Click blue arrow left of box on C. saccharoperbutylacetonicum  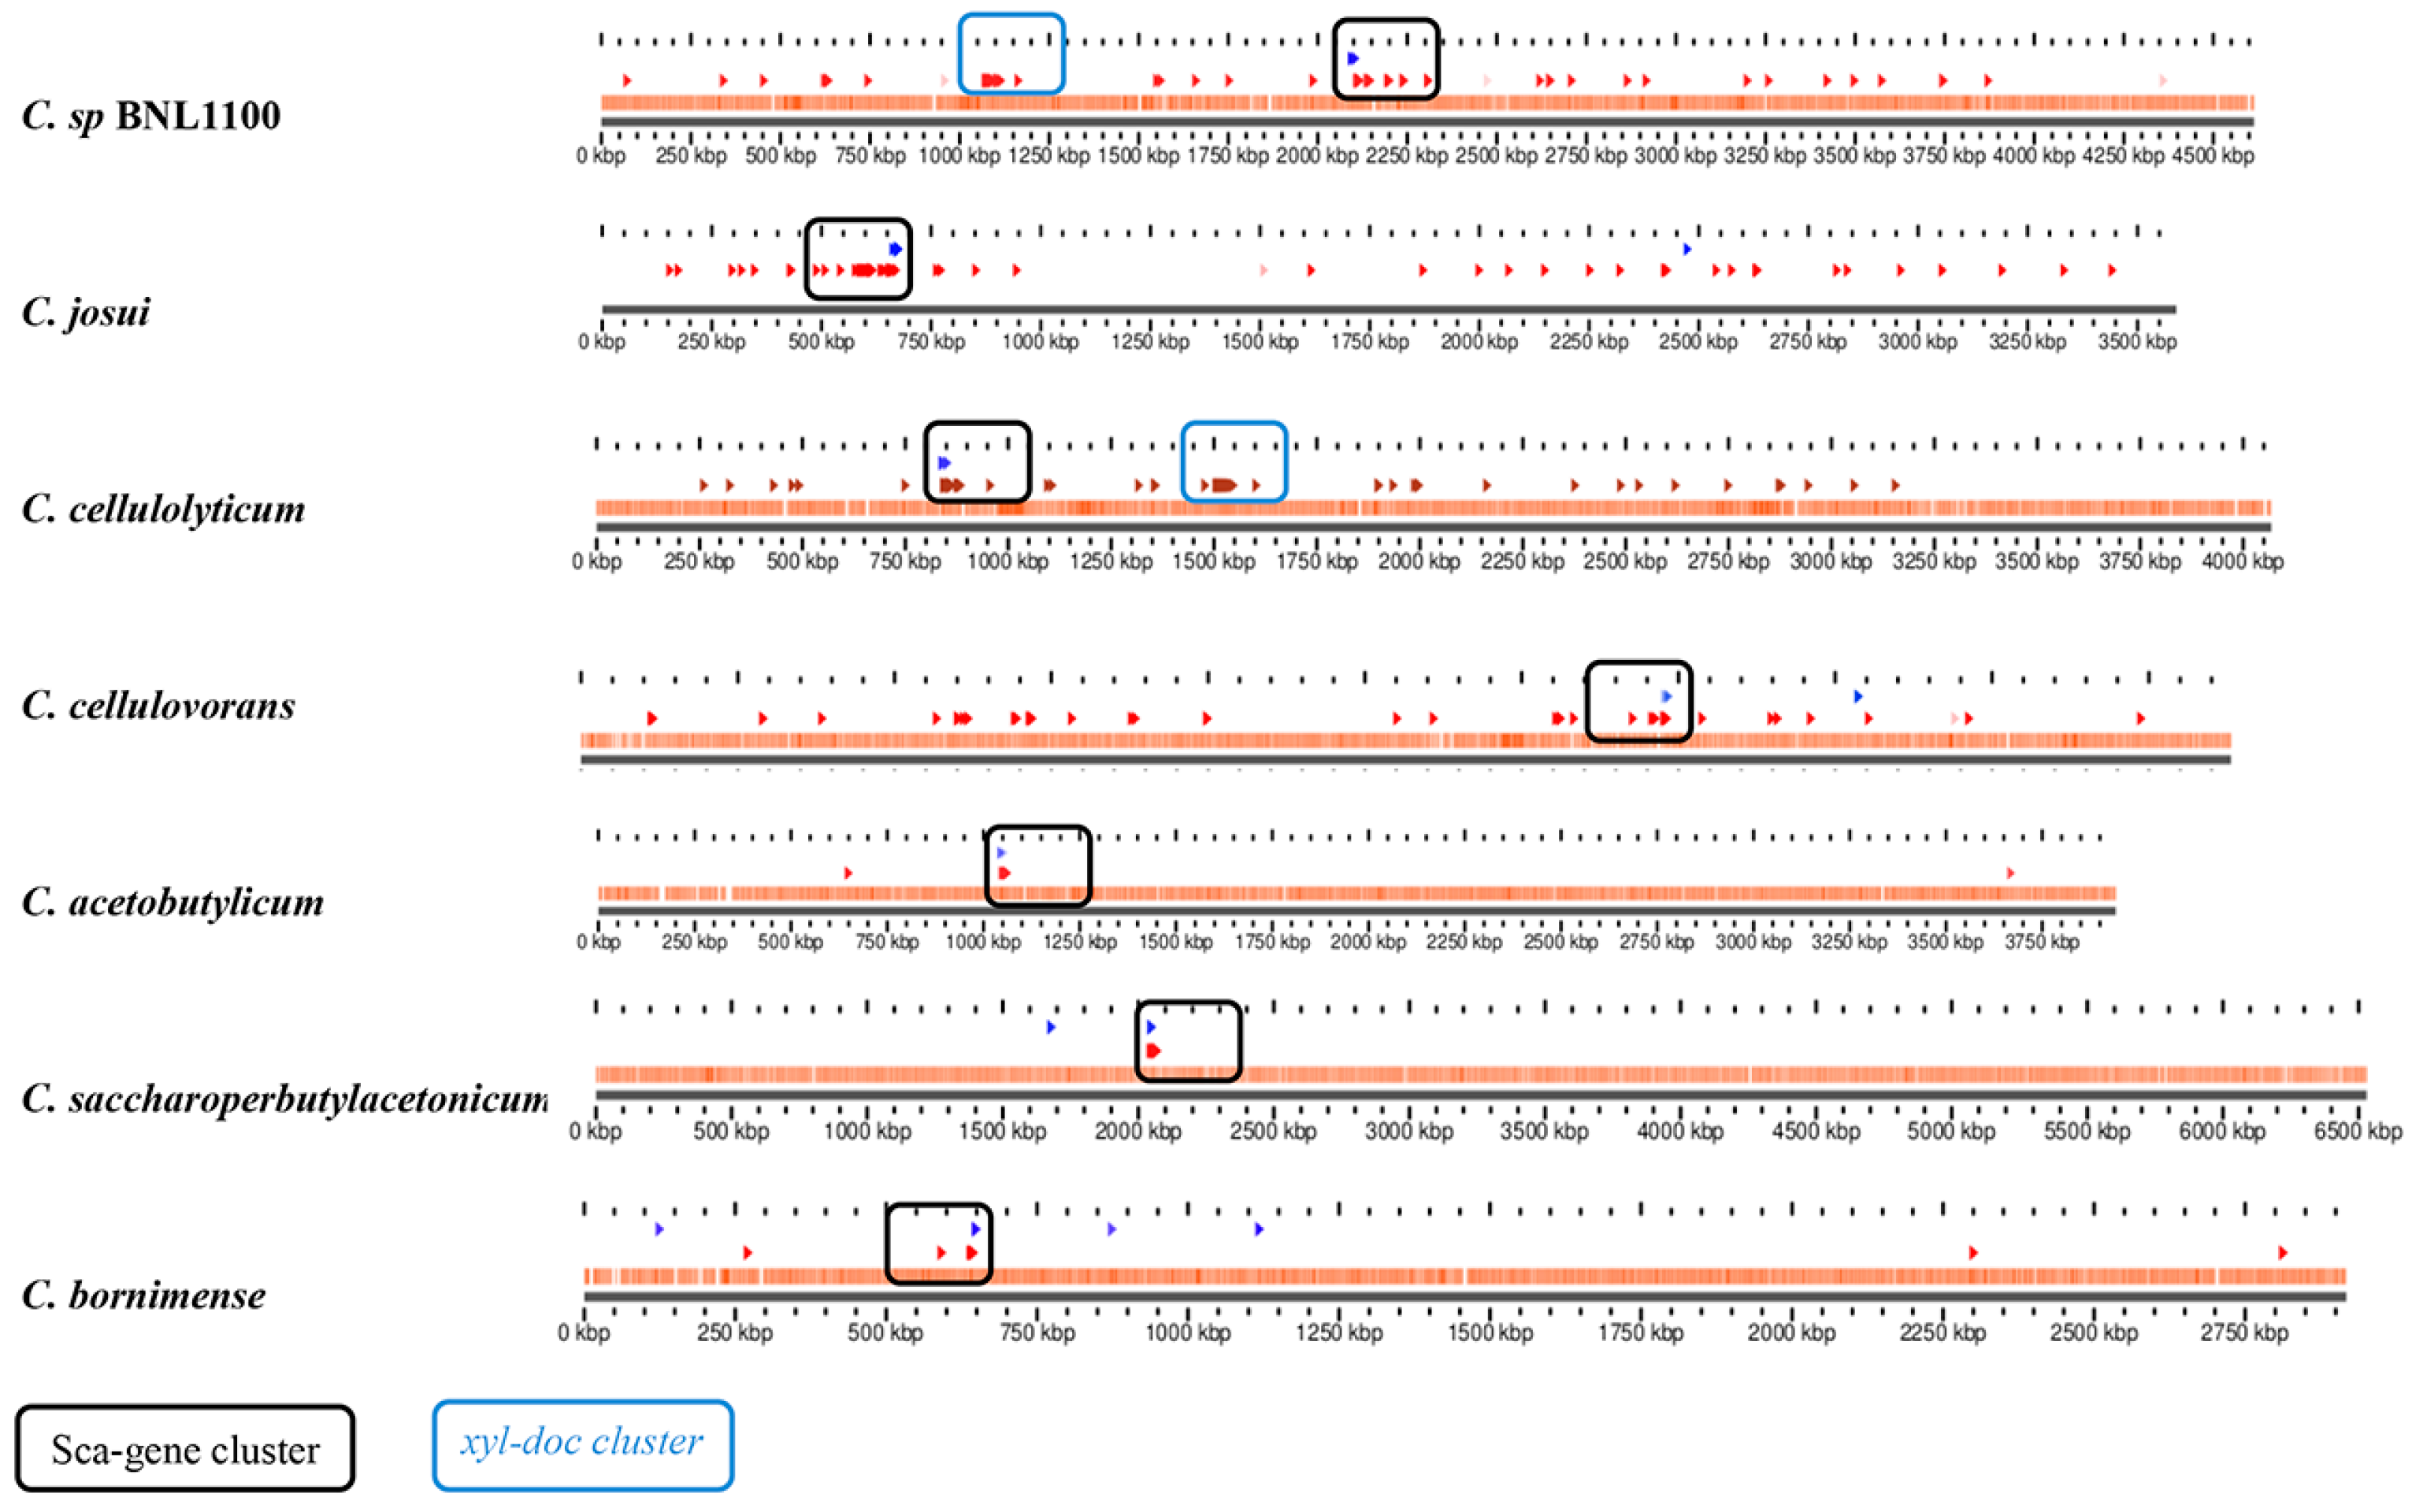(1050, 1027)
